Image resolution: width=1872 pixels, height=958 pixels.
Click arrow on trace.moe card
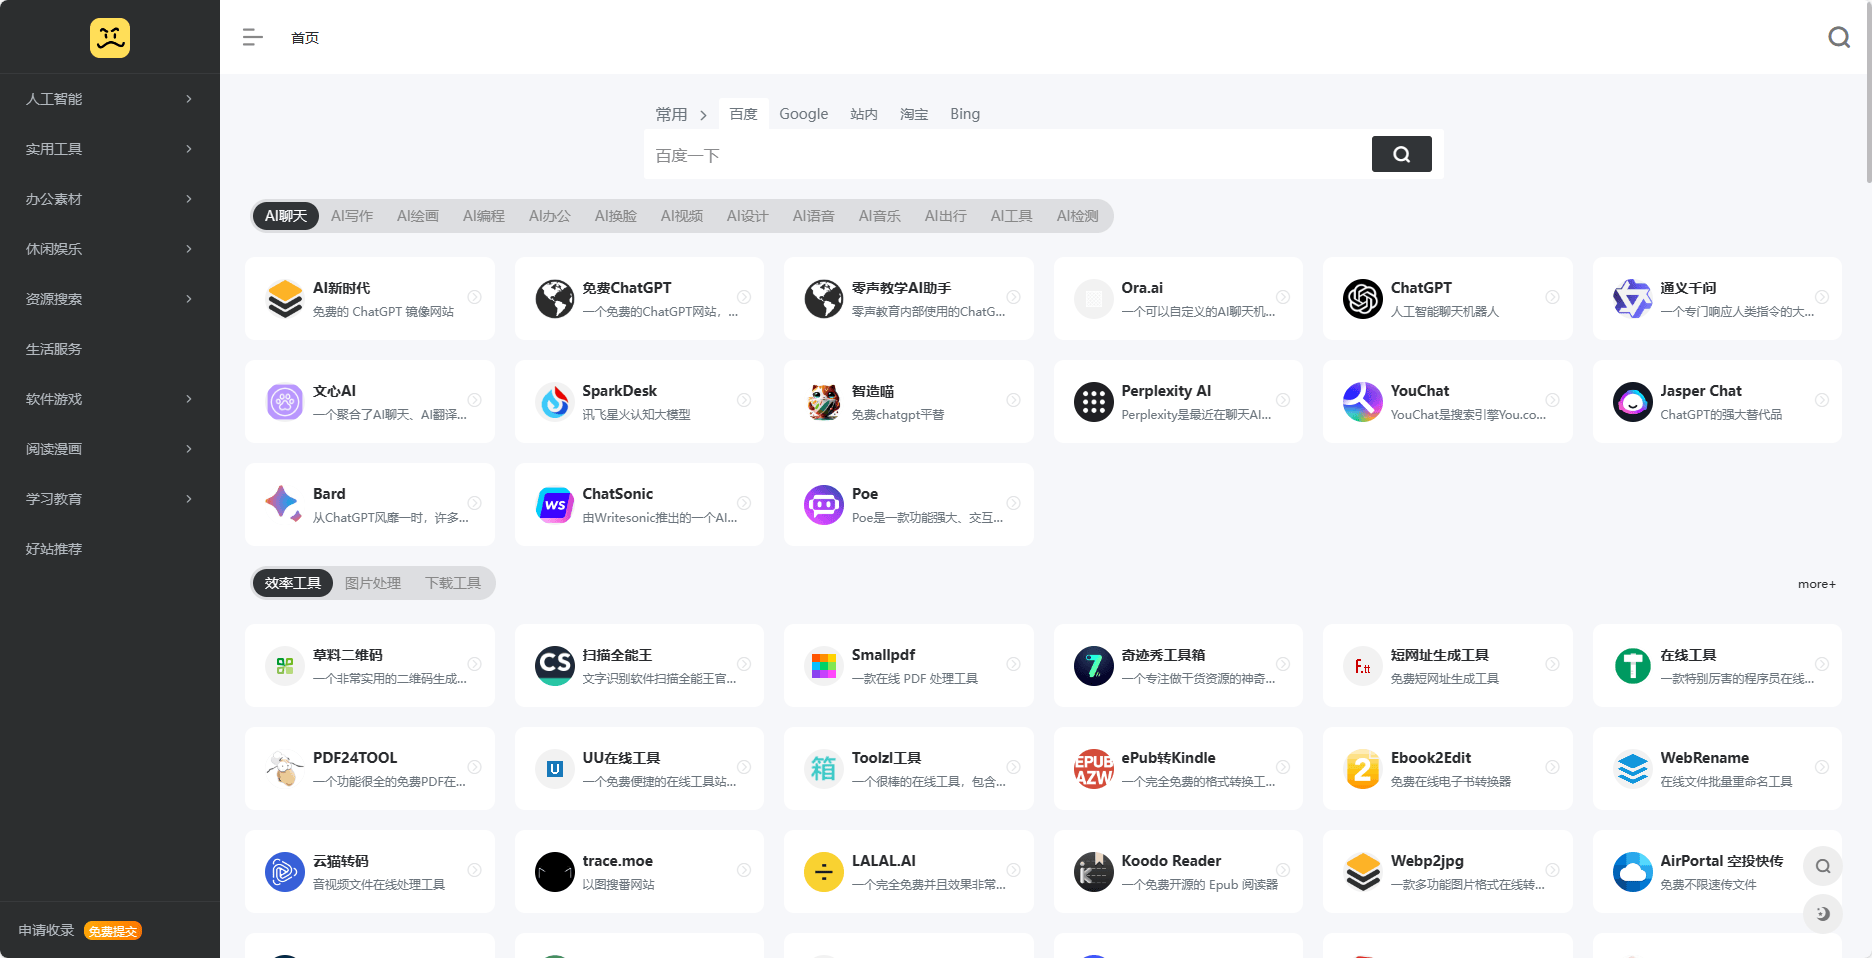click(744, 870)
